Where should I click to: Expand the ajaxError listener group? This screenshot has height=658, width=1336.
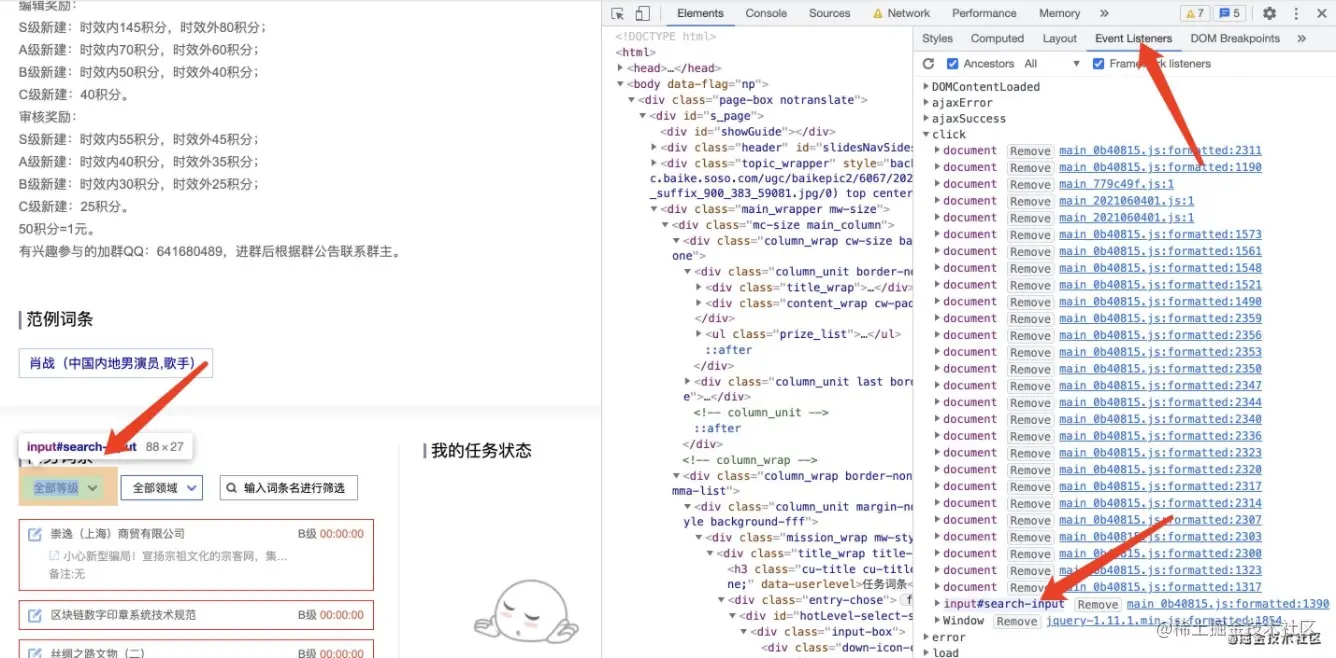coord(926,102)
